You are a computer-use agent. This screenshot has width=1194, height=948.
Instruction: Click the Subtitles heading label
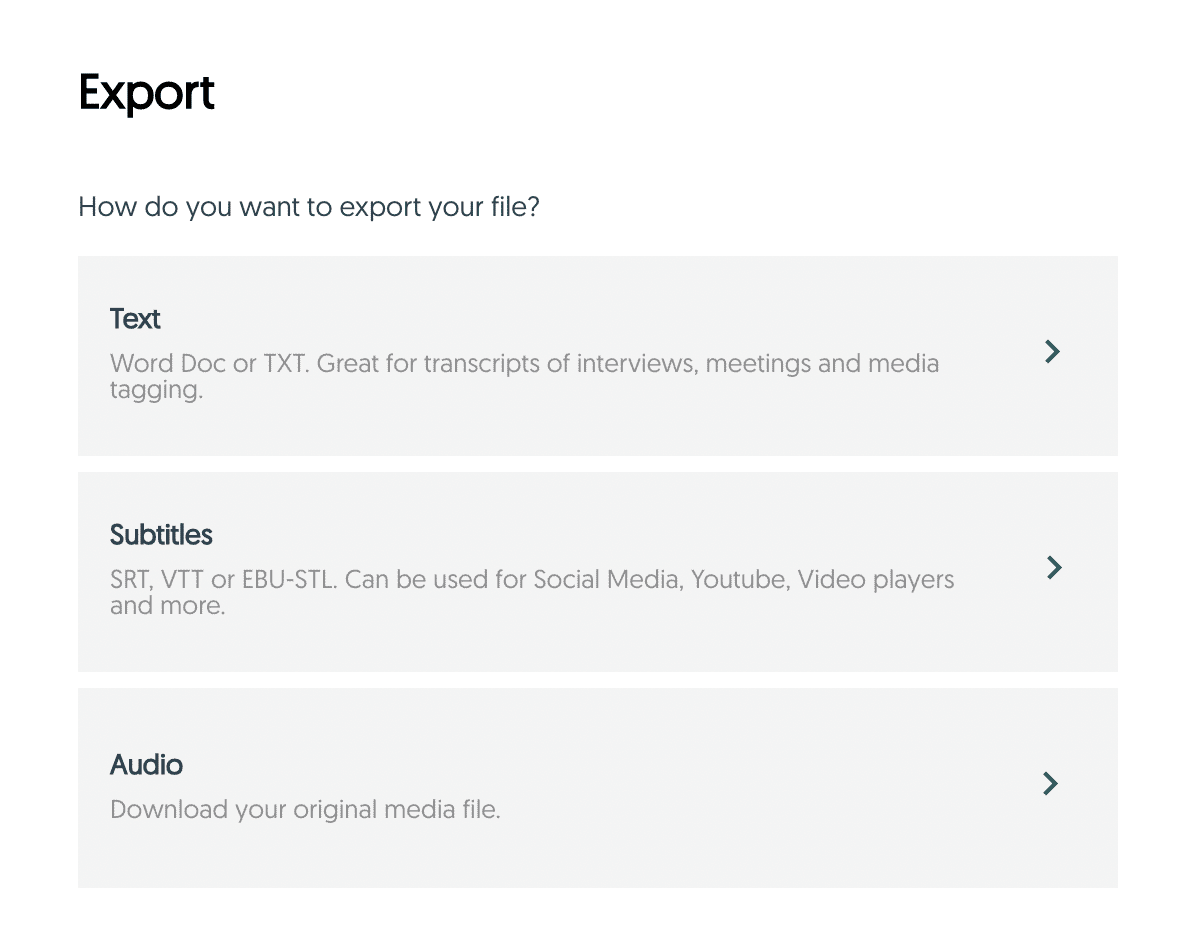tap(161, 535)
